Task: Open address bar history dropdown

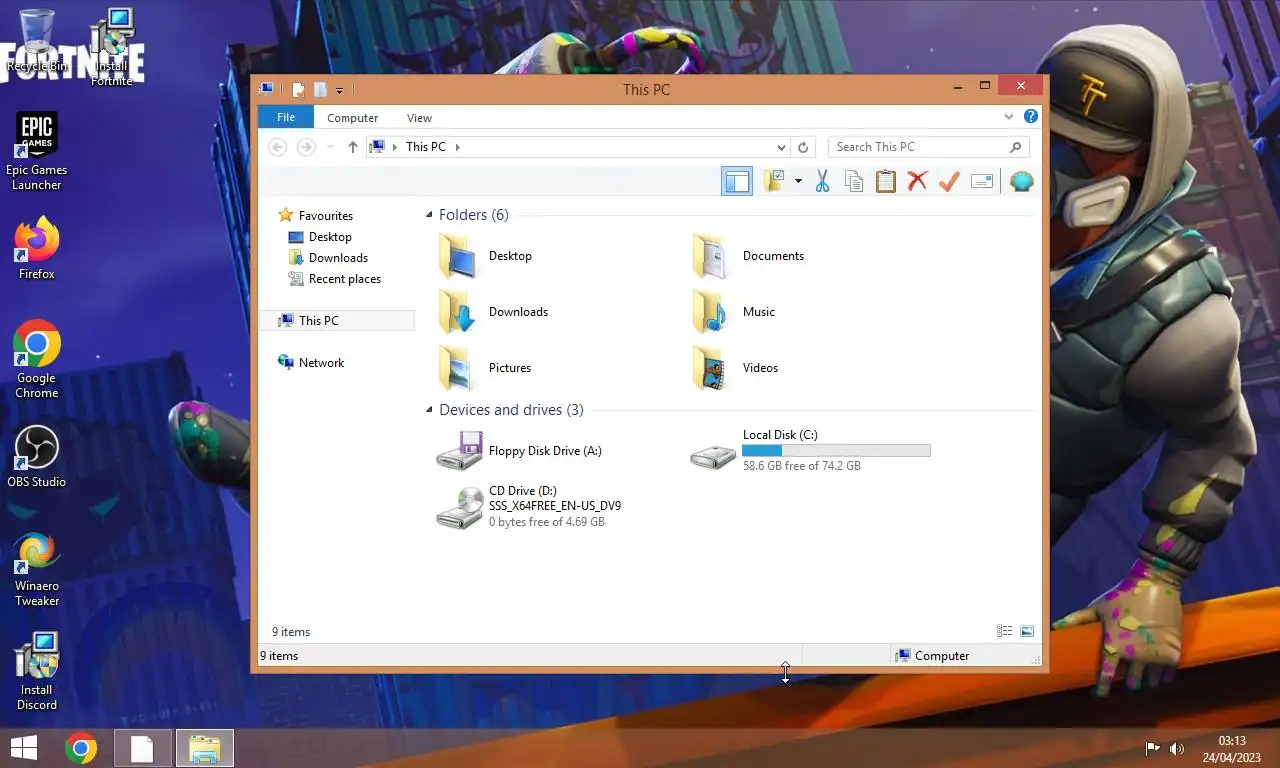Action: 781,147
